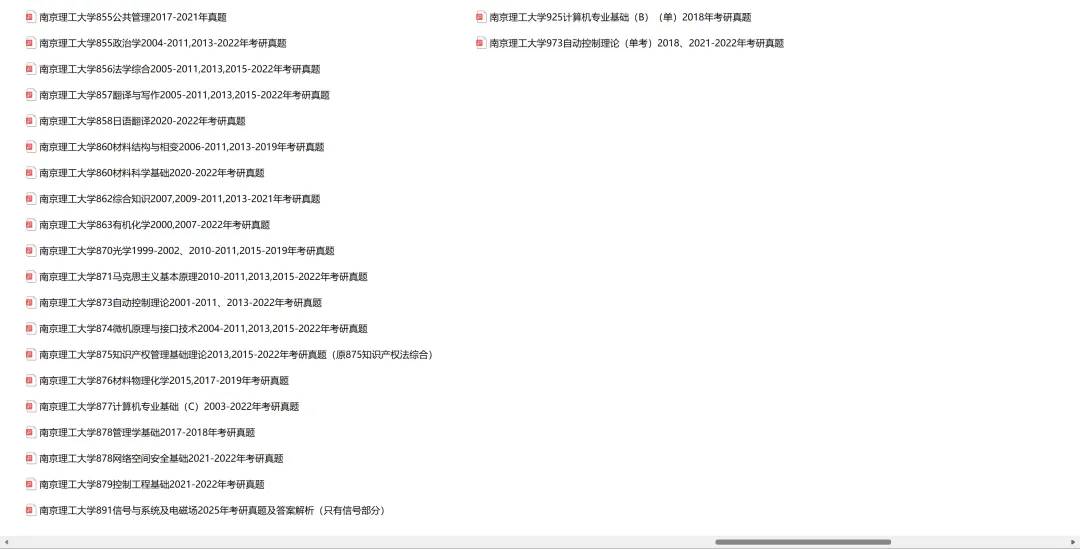The height and width of the screenshot is (549, 1080).
Task: Click the PDF icon beside 855政治学 file
Action: [30, 43]
